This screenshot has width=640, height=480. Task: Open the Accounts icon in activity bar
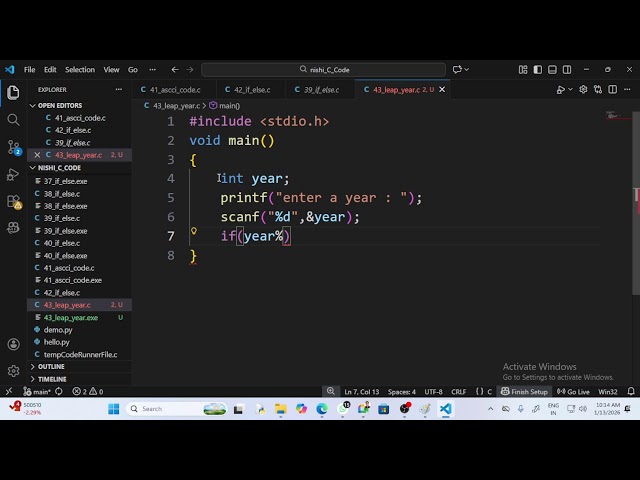pyautogui.click(x=13, y=344)
